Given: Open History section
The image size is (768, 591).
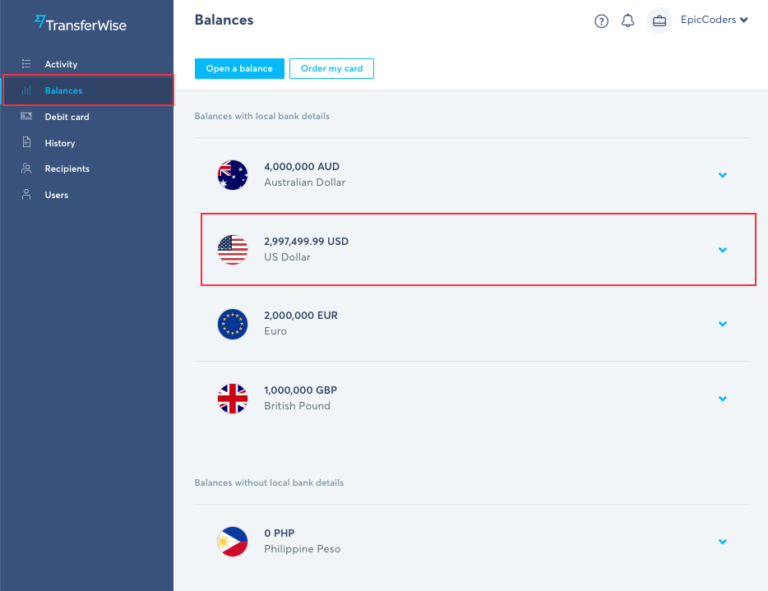Looking at the screenshot, I should 60,143.
